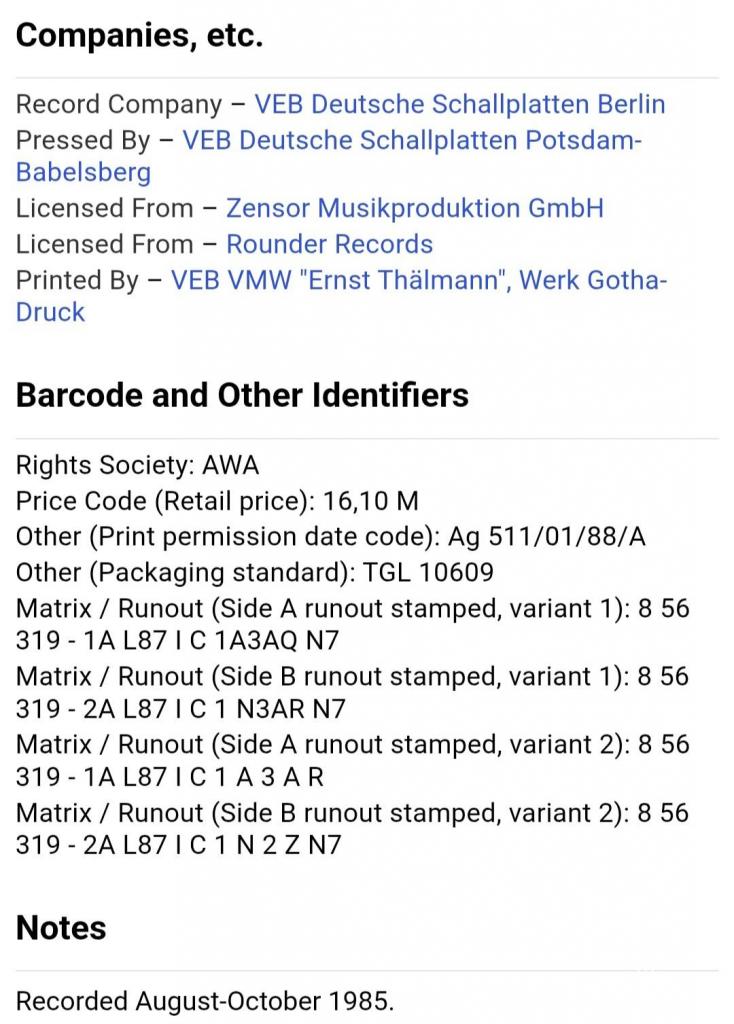Click the "Notes" section heading

click(61, 928)
